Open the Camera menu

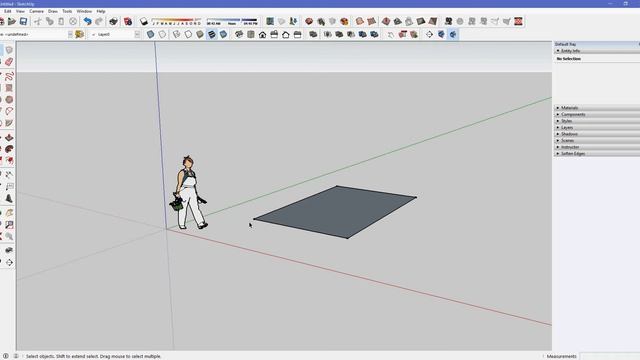coord(36,11)
